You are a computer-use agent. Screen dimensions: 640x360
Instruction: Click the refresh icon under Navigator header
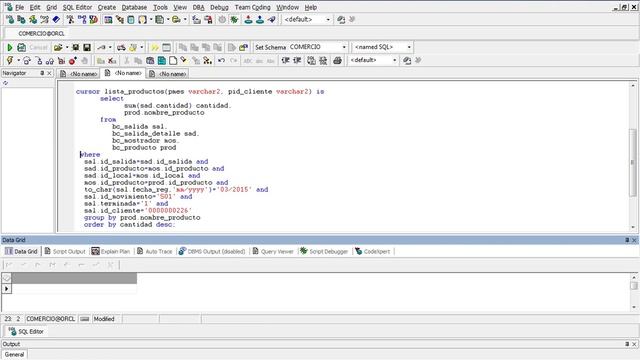coord(6,83)
